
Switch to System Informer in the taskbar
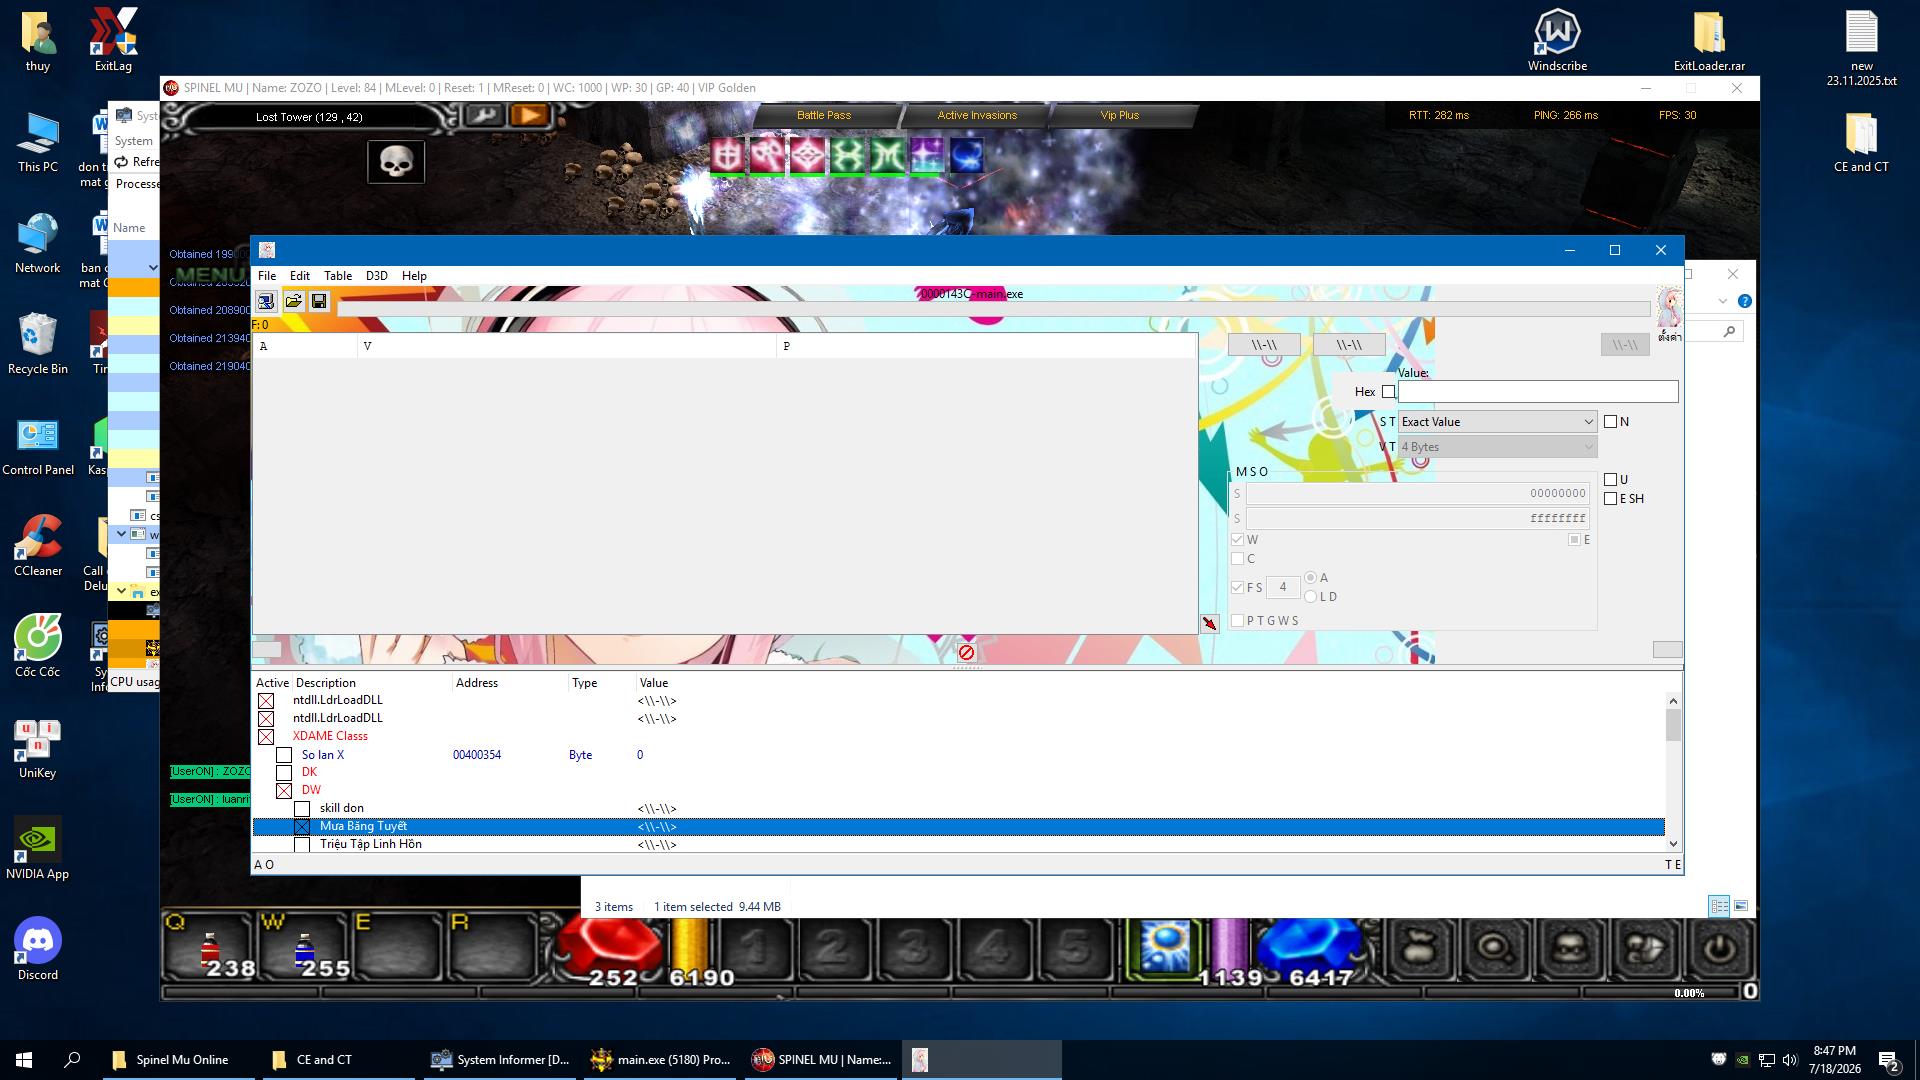500,1060
